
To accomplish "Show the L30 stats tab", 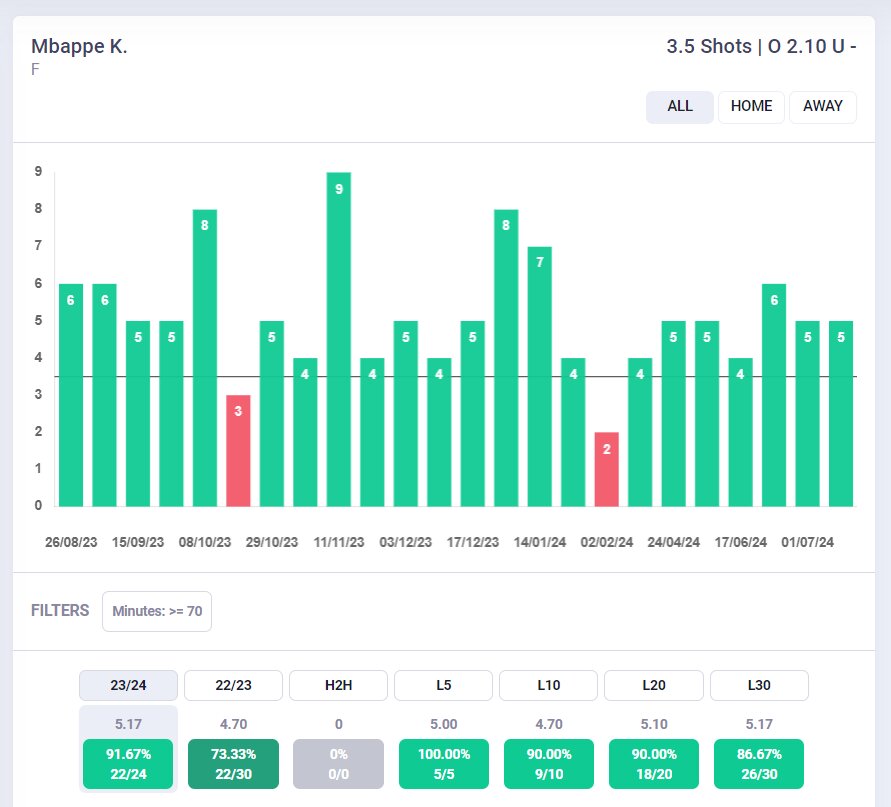I will pos(758,685).
